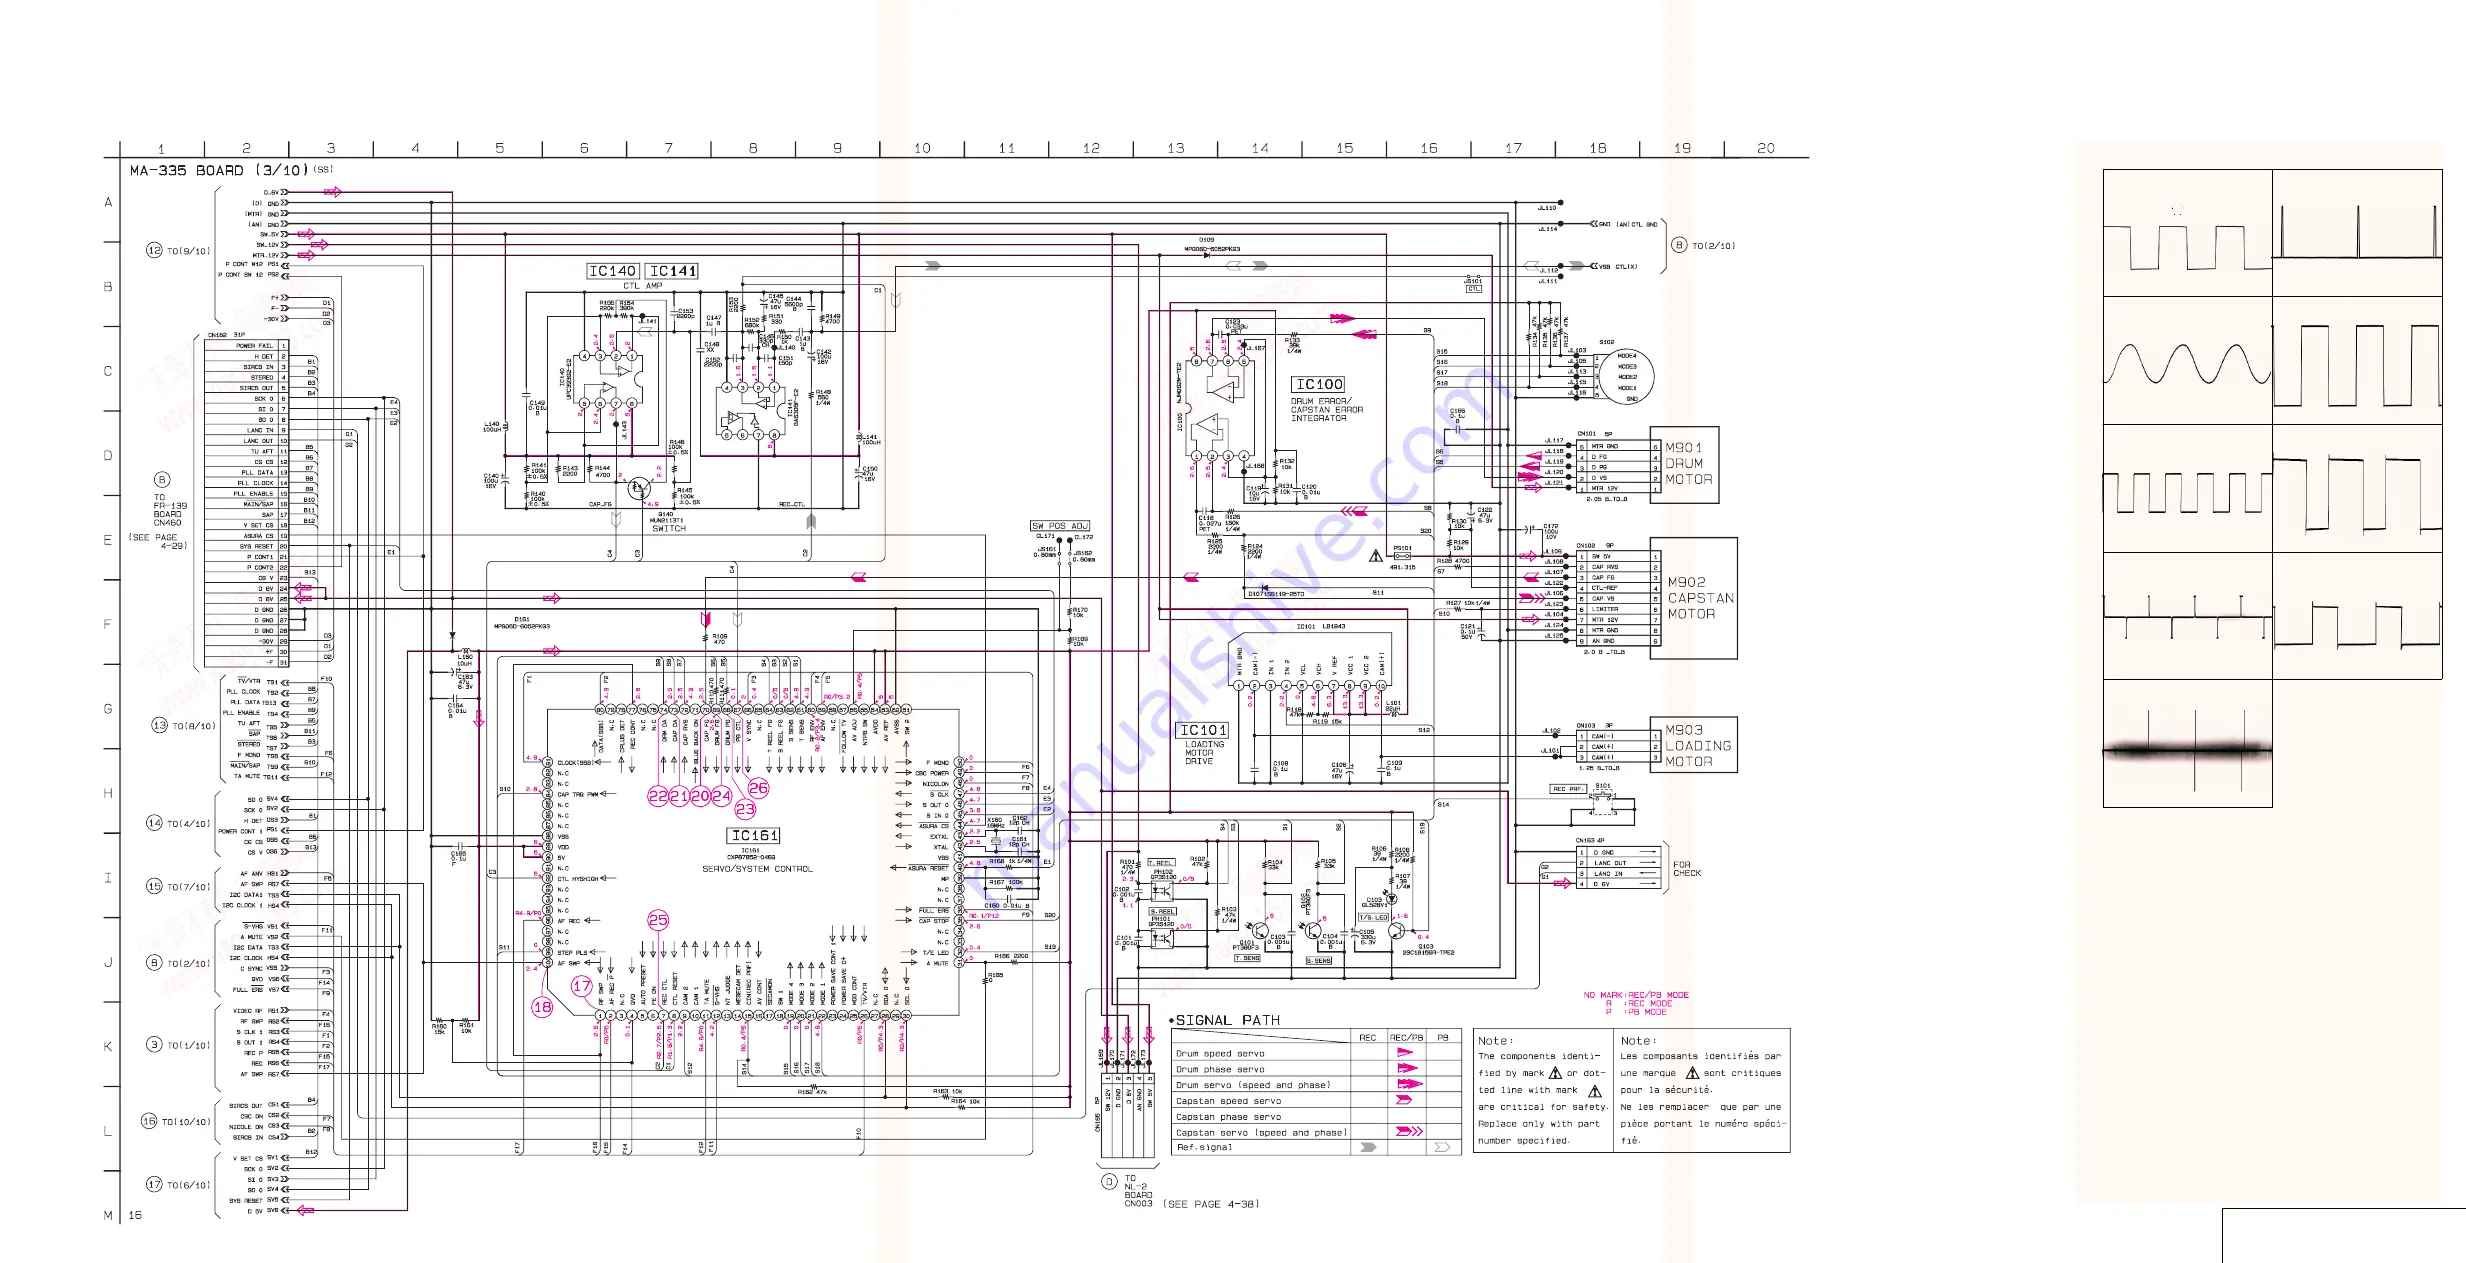Click the "TO(8/10)" connector label

pos(193,726)
